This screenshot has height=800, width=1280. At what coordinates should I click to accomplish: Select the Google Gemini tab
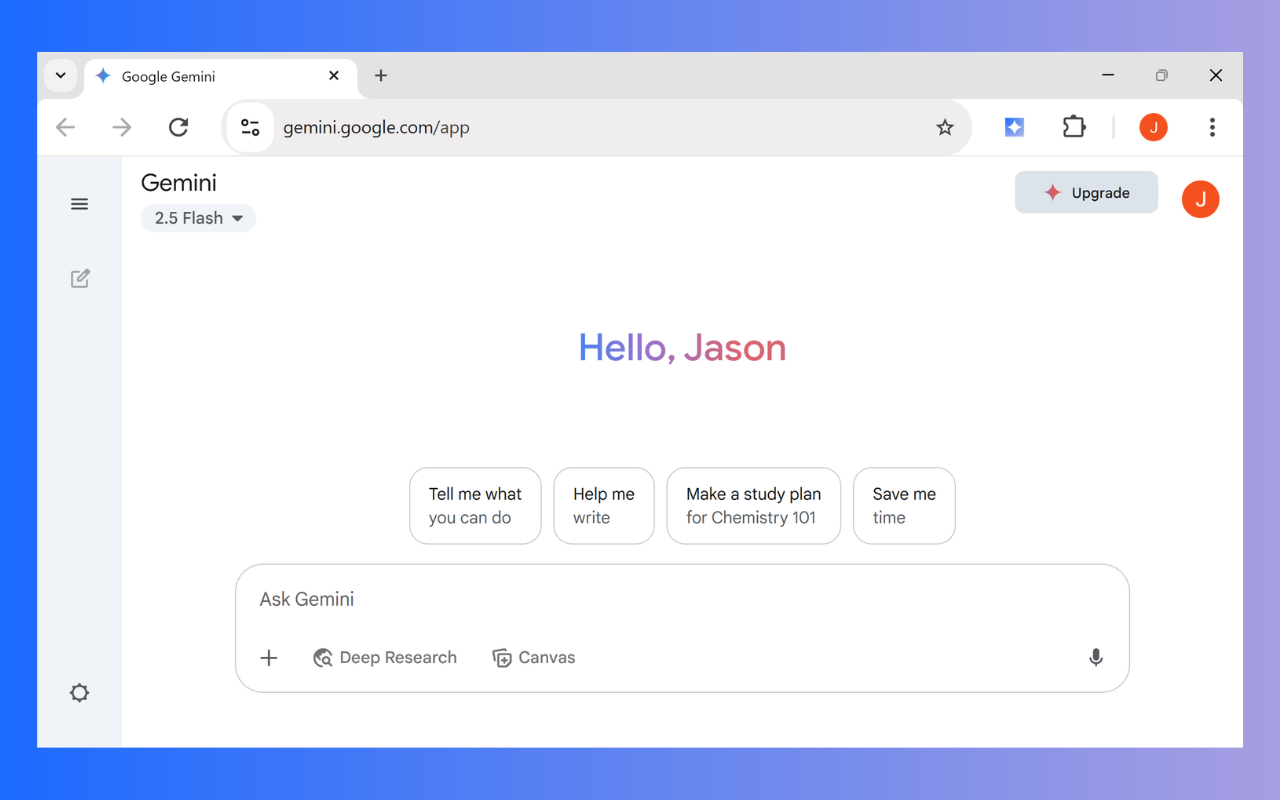[220, 76]
